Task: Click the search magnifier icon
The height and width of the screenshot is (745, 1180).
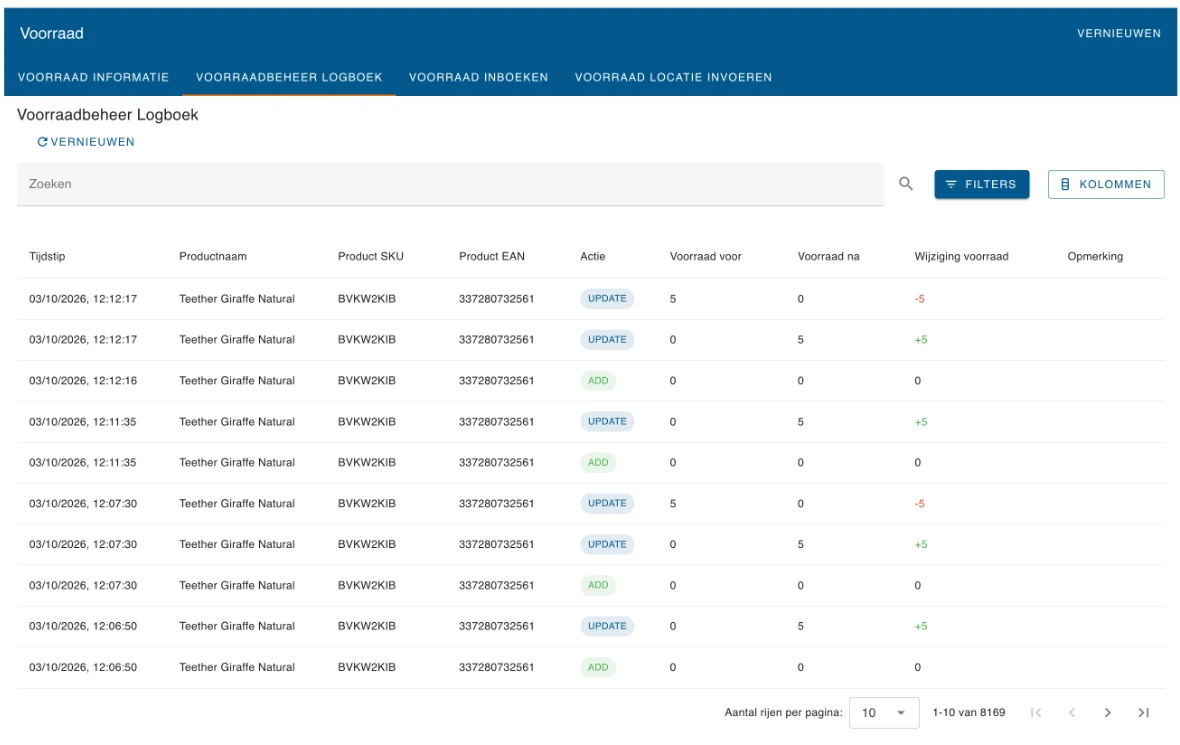Action: (x=905, y=184)
